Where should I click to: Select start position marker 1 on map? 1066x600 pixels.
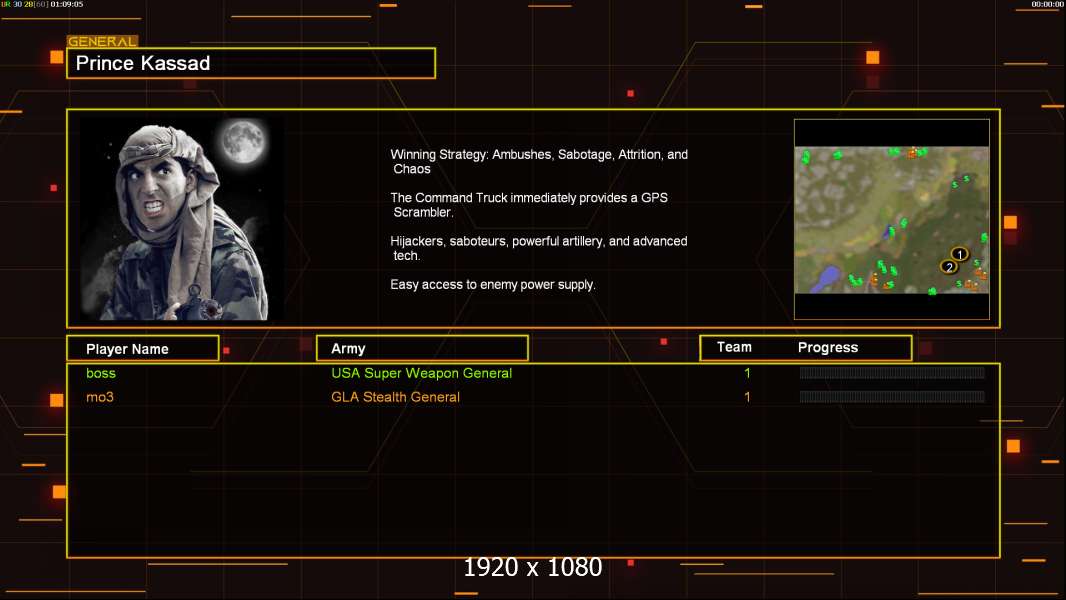coord(959,254)
